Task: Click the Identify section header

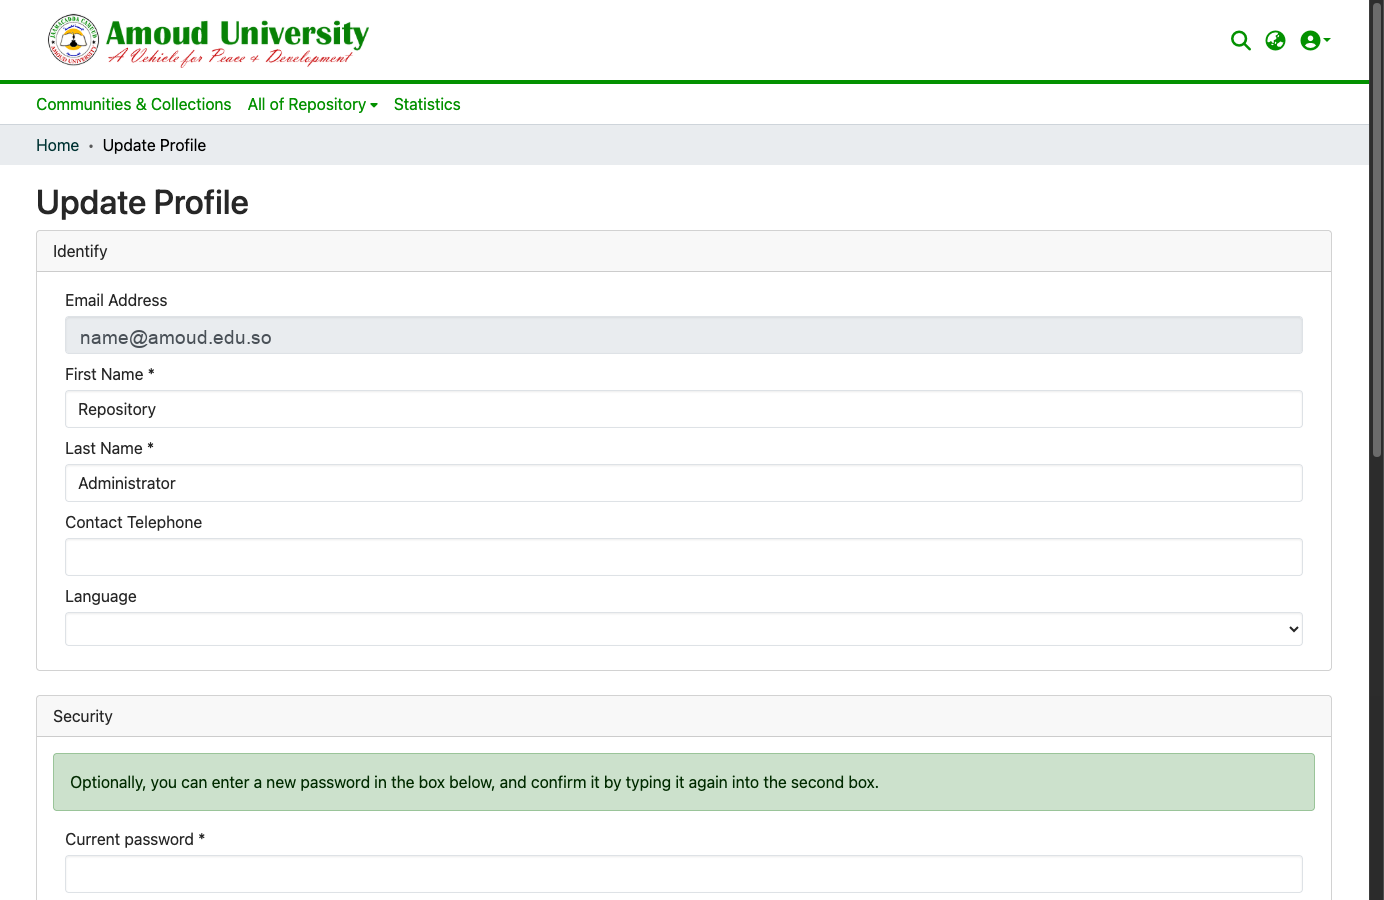Action: point(684,251)
